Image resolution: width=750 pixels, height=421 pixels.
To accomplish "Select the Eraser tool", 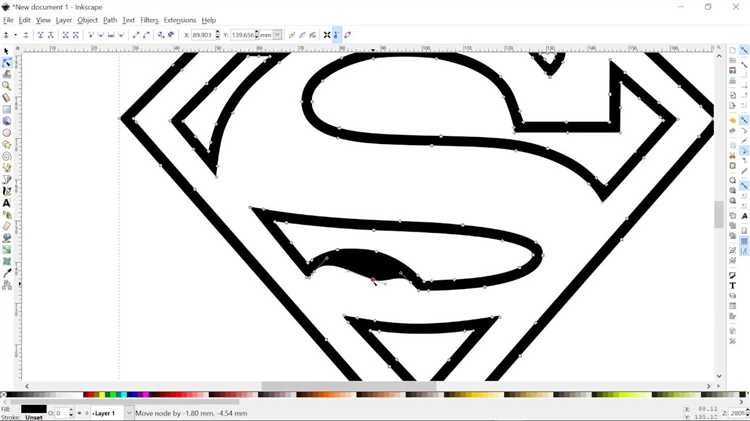I will 6,226.
